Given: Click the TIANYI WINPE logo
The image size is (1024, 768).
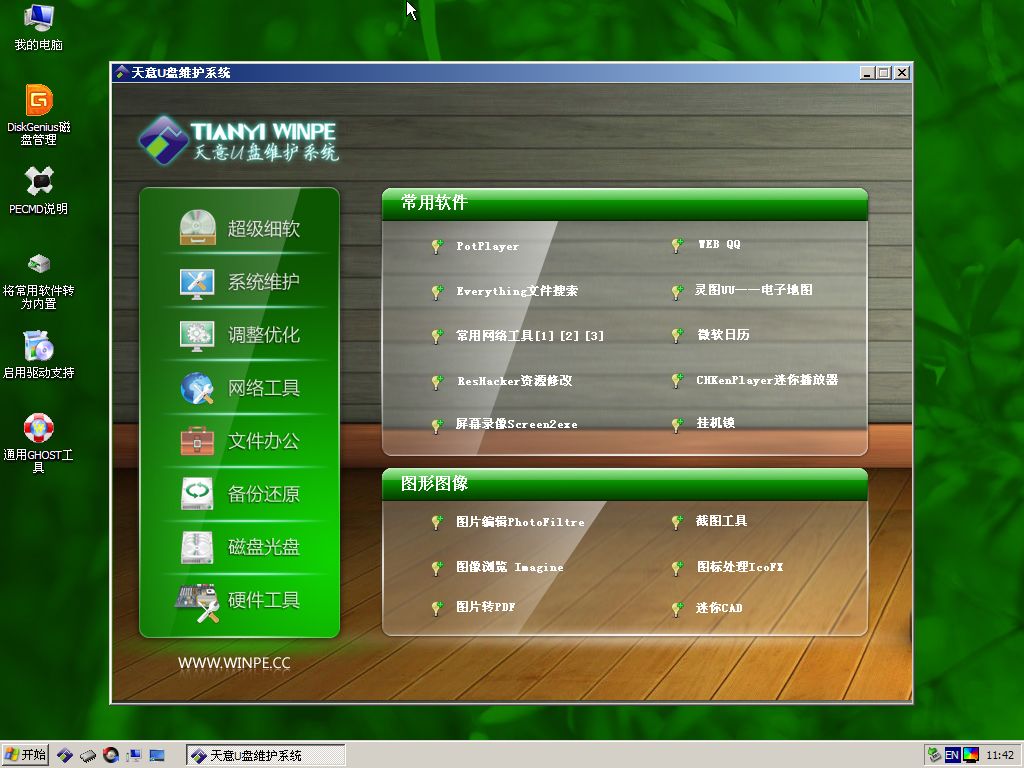Looking at the screenshot, I should tap(238, 140).
